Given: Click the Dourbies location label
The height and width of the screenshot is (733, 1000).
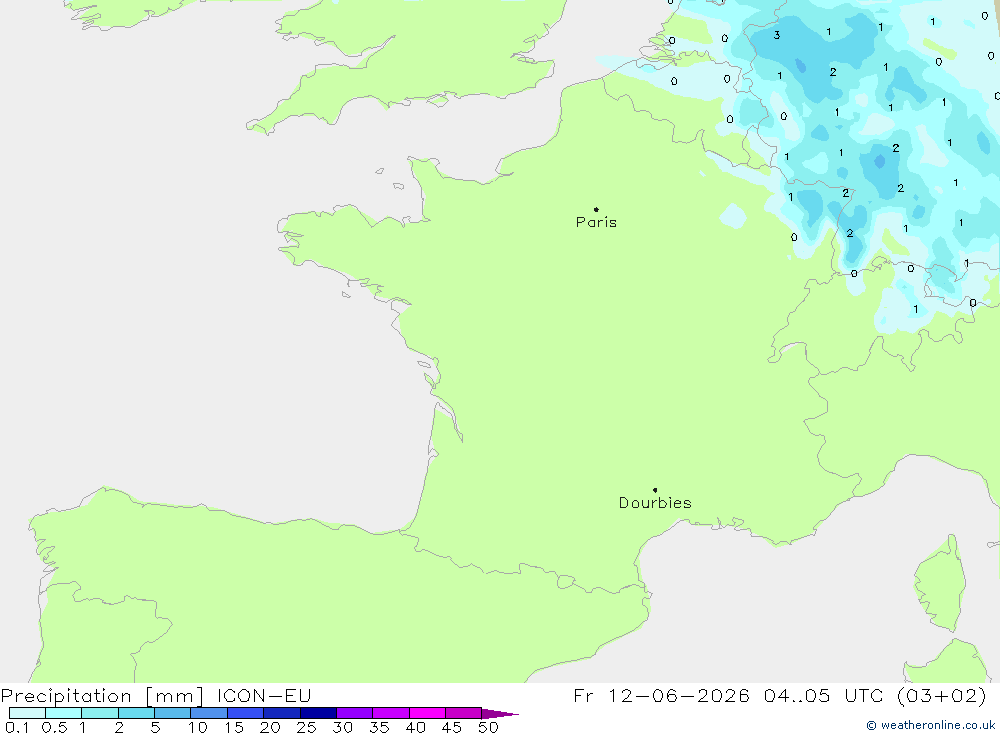Looking at the screenshot, I should [655, 503].
